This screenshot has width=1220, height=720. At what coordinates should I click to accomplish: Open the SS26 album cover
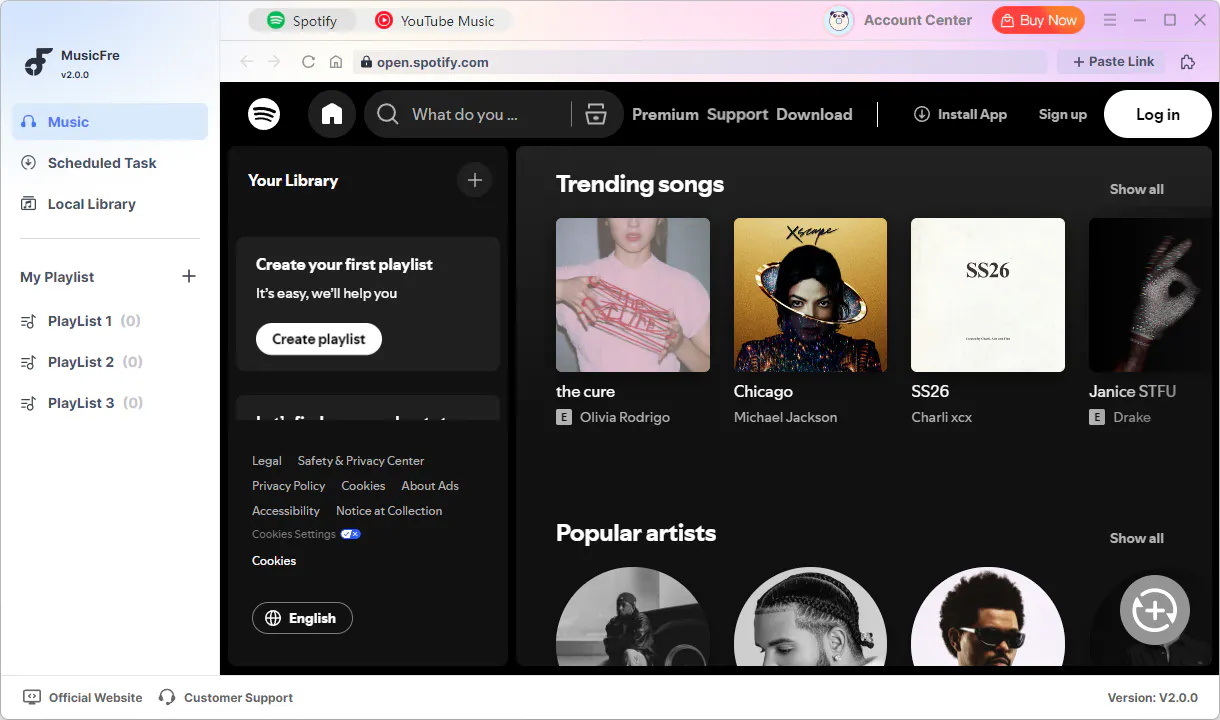click(988, 295)
